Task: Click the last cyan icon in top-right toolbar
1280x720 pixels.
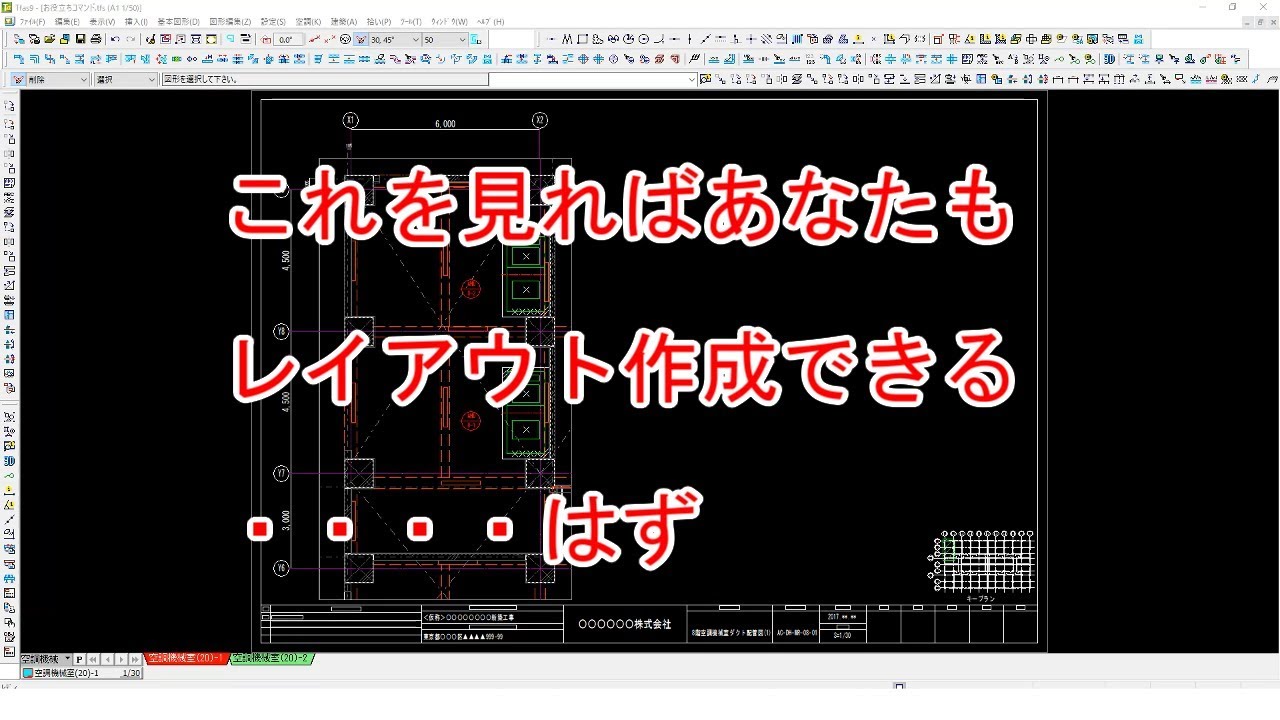Action: point(1138,39)
